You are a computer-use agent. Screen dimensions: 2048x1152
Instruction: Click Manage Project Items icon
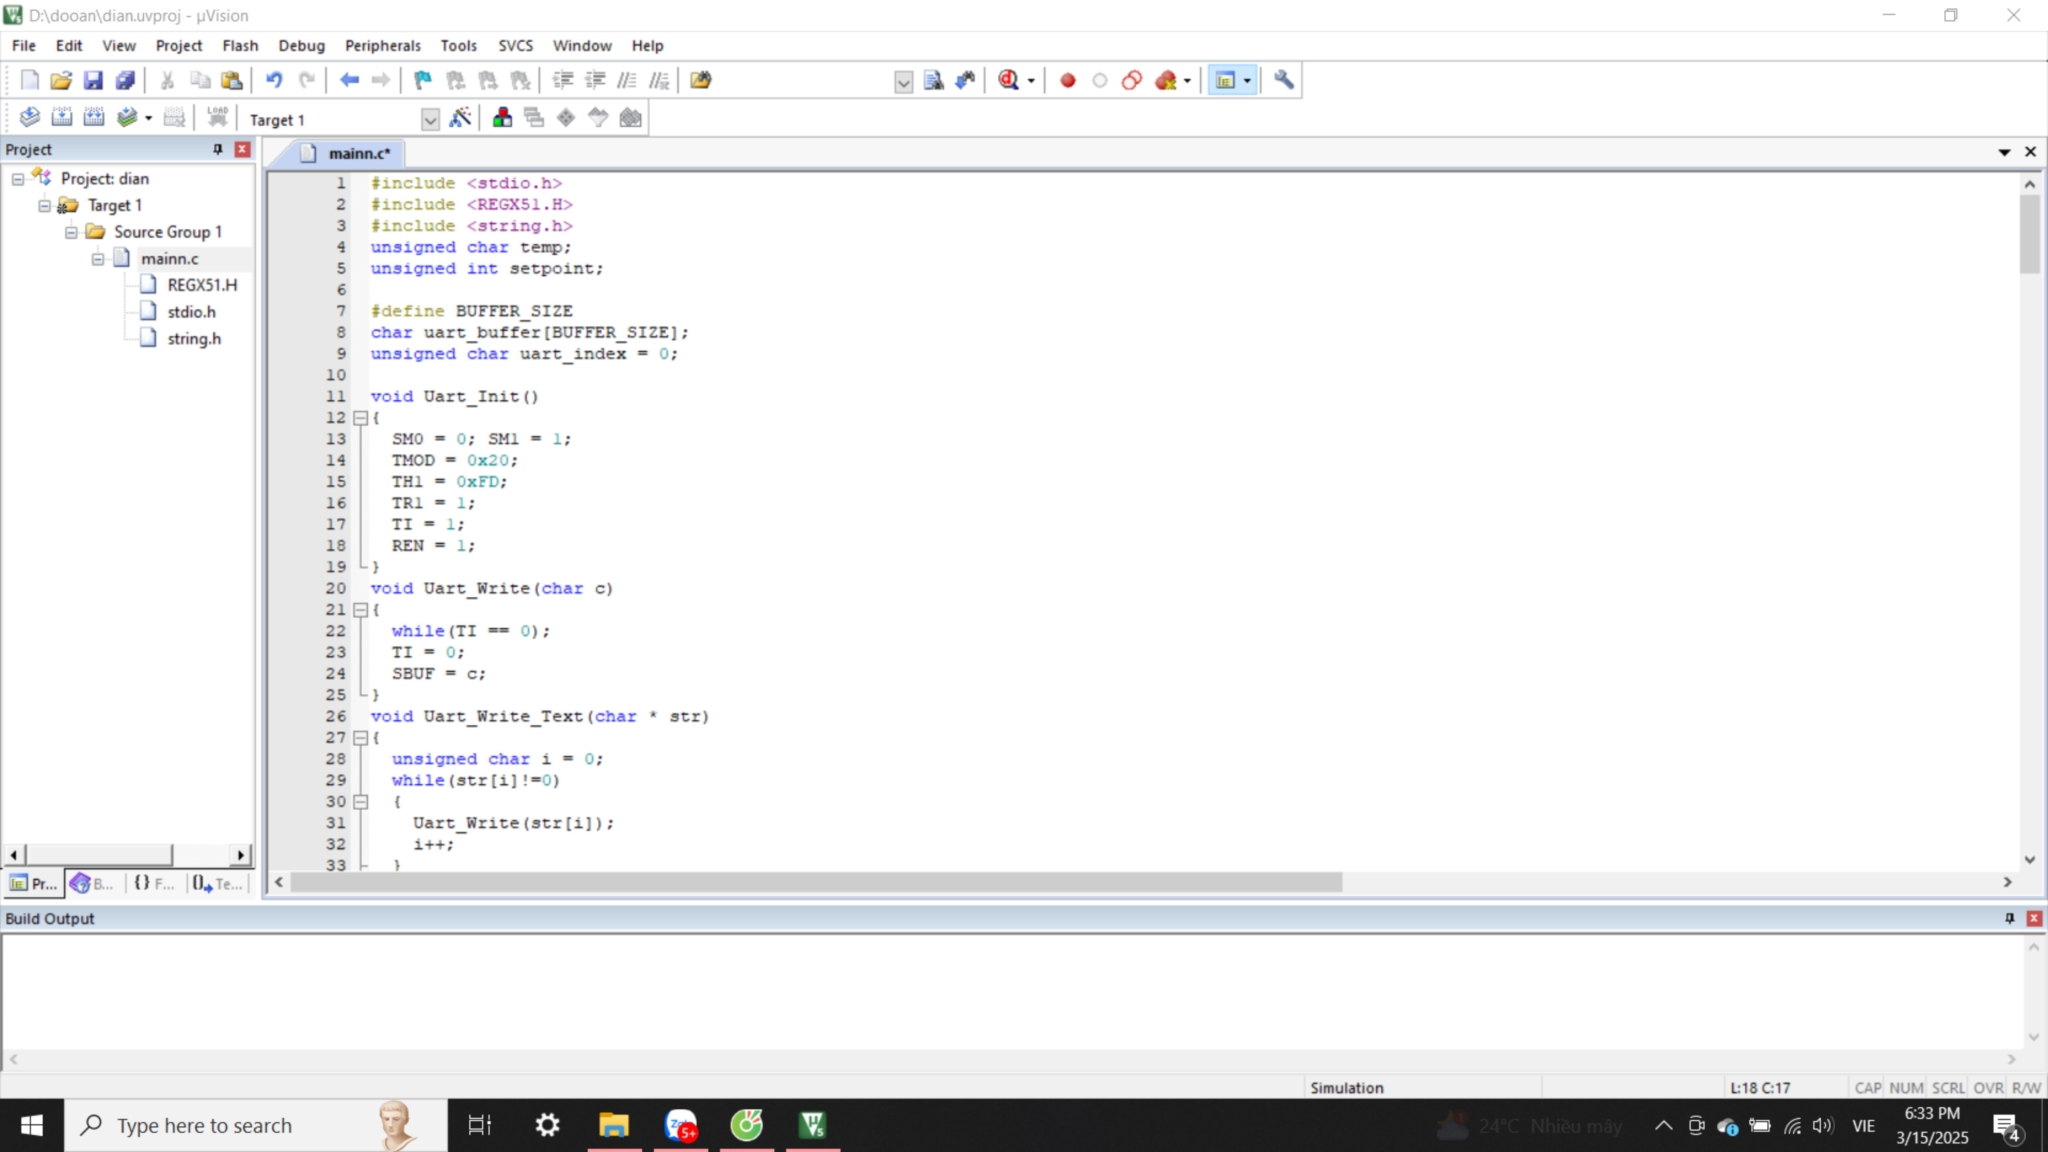pos(502,118)
